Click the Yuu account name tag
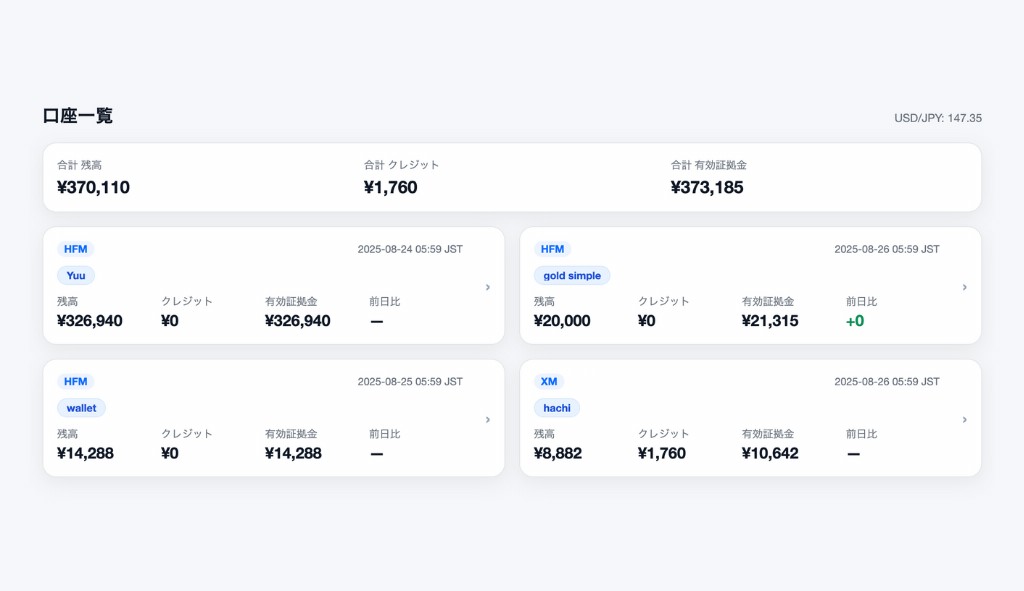1024x591 pixels. click(76, 275)
